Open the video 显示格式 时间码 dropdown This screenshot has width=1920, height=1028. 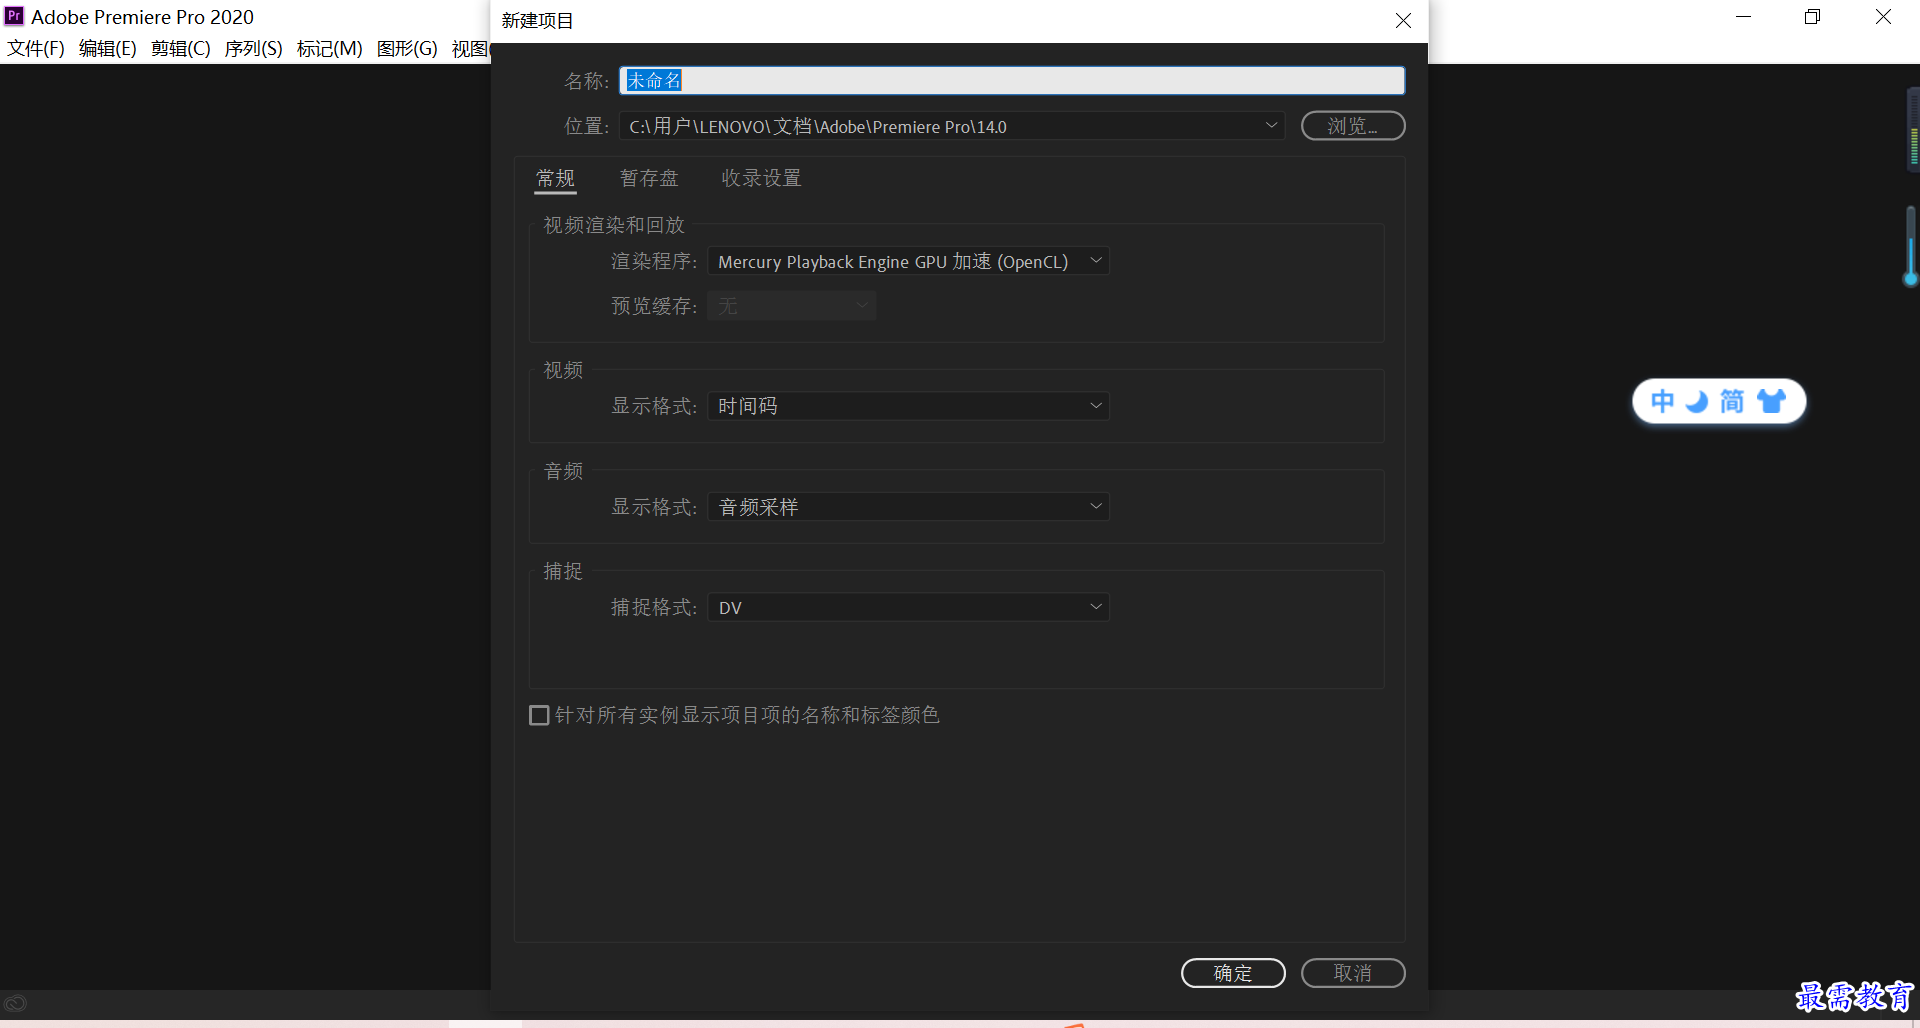908,406
